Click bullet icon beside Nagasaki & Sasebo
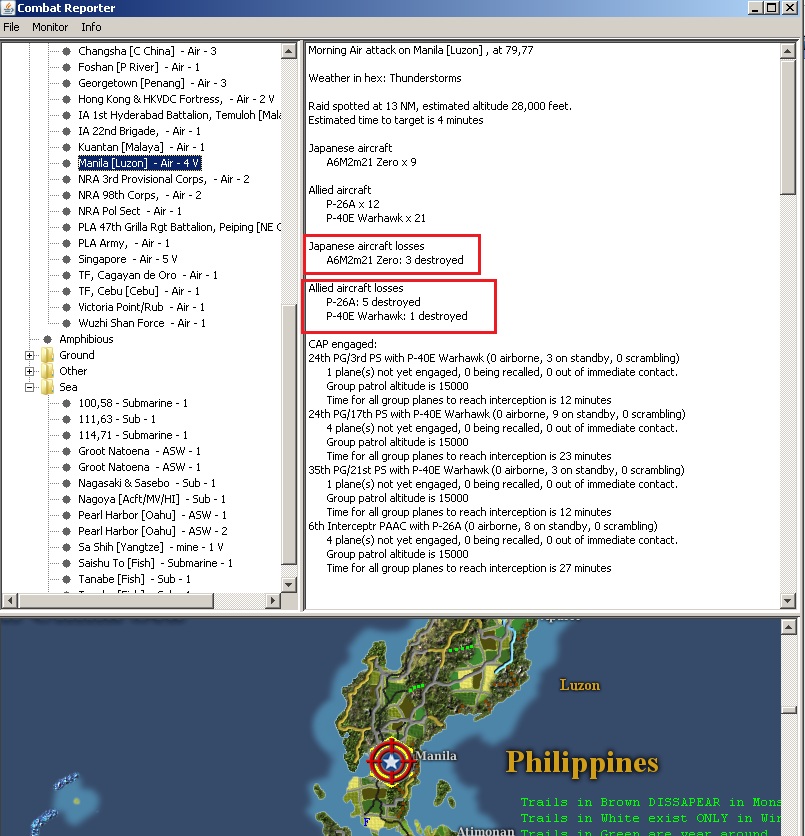 pyautogui.click(x=67, y=483)
